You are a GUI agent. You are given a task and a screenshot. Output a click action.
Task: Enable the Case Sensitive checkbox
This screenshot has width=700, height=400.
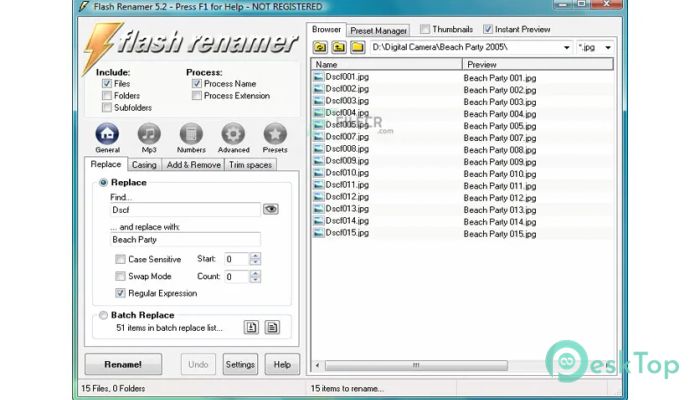(120, 259)
